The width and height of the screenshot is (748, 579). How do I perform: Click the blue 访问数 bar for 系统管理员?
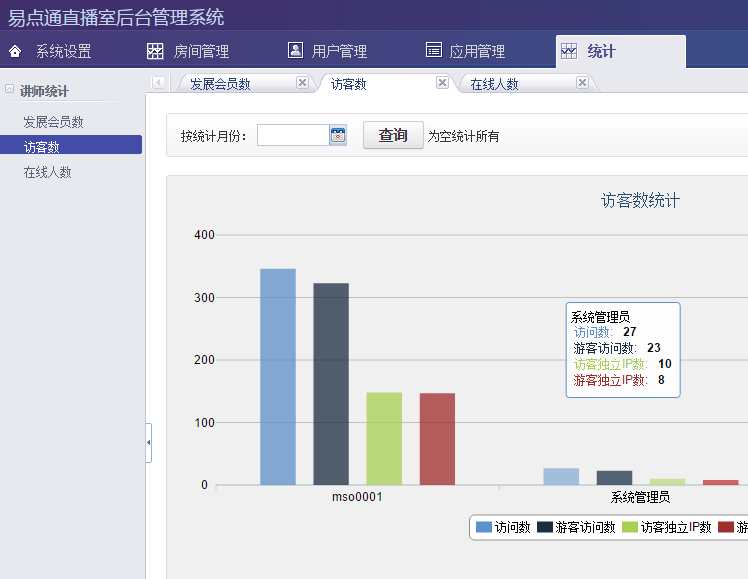click(561, 476)
